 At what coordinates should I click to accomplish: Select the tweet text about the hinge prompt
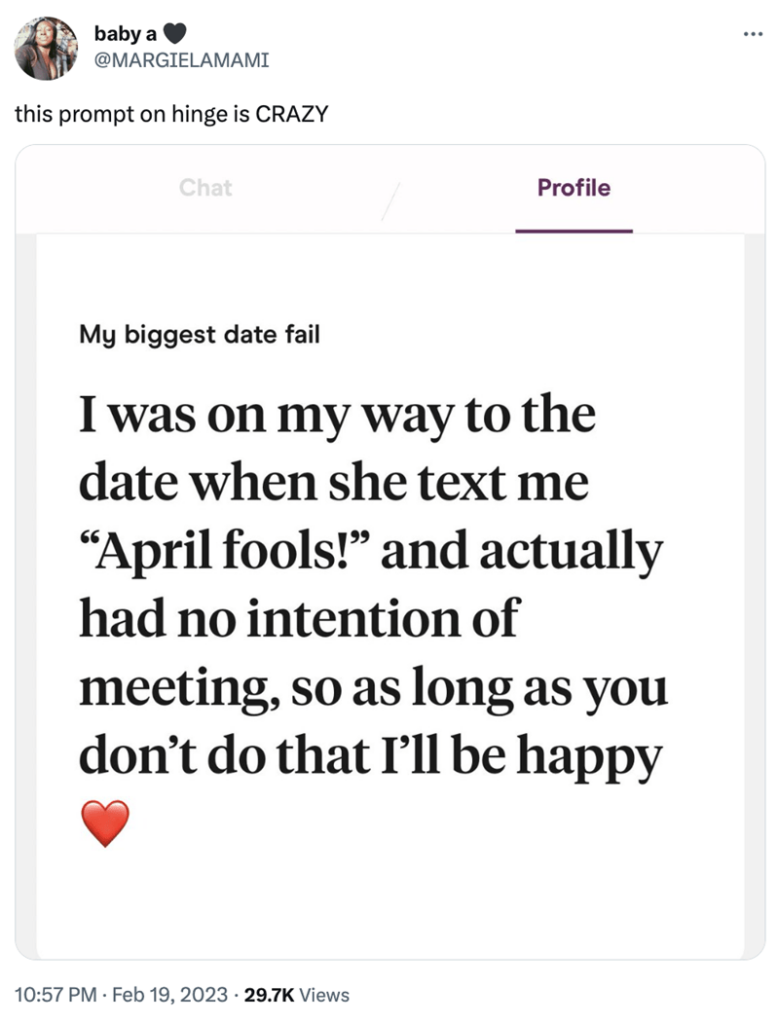(171, 113)
